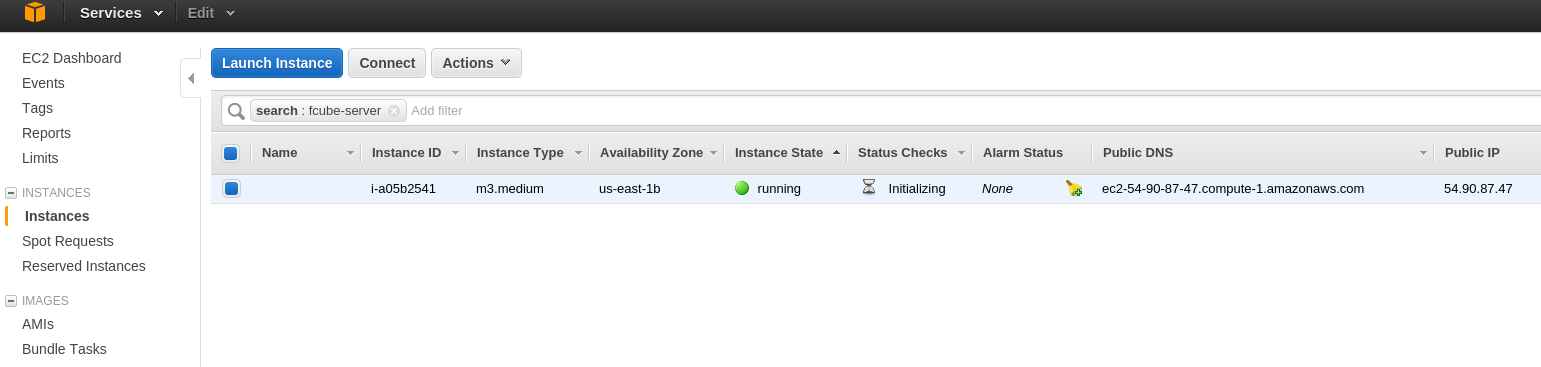Open Bundle Tasks in sidebar

pyautogui.click(x=64, y=349)
